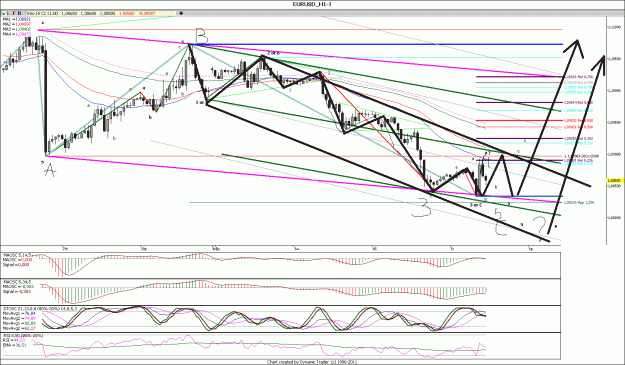The width and height of the screenshot is (625, 365).
Task: Click the Dynamic Trader copyright footer text
Action: 312,362
